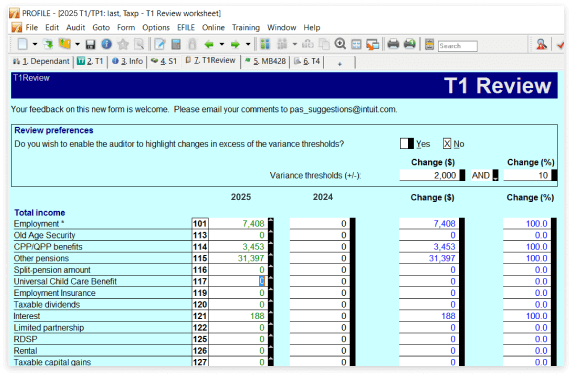Switch to the 6. T4 tab

(x=308, y=61)
